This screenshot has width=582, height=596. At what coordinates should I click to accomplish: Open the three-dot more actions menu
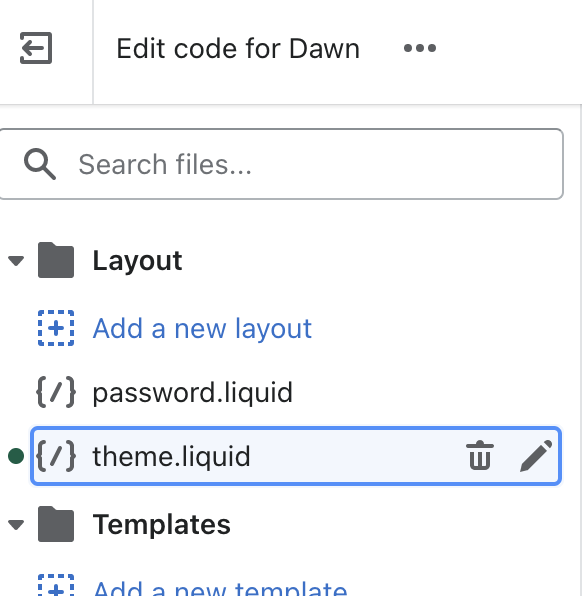[x=420, y=48]
